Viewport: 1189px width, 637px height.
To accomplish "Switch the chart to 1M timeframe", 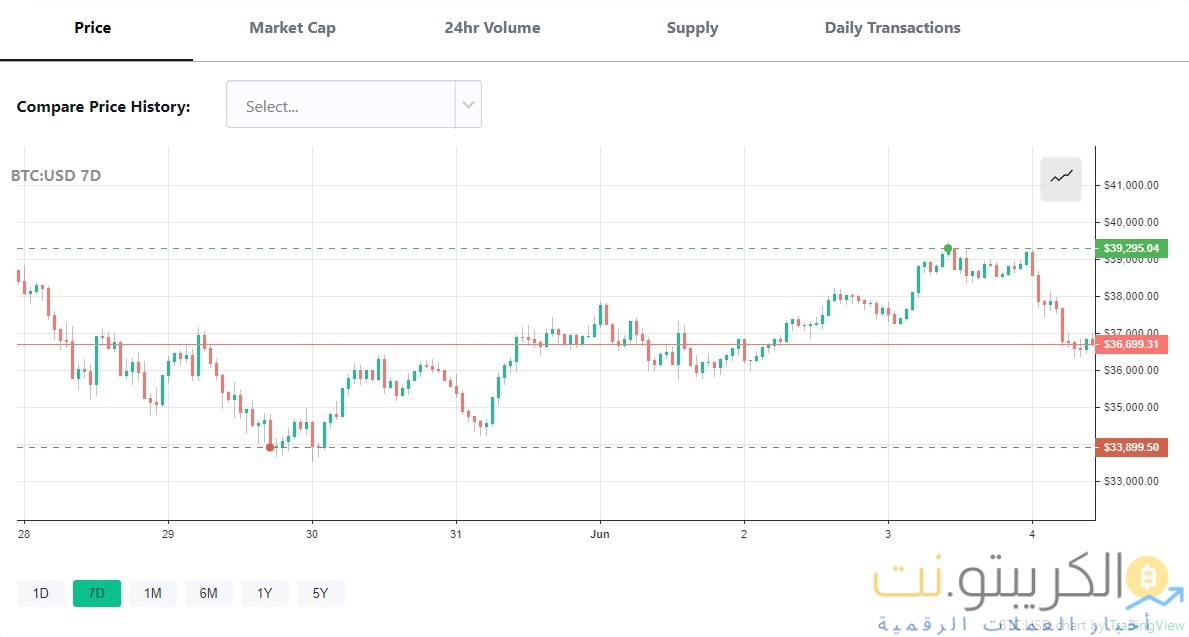I will (x=152, y=593).
